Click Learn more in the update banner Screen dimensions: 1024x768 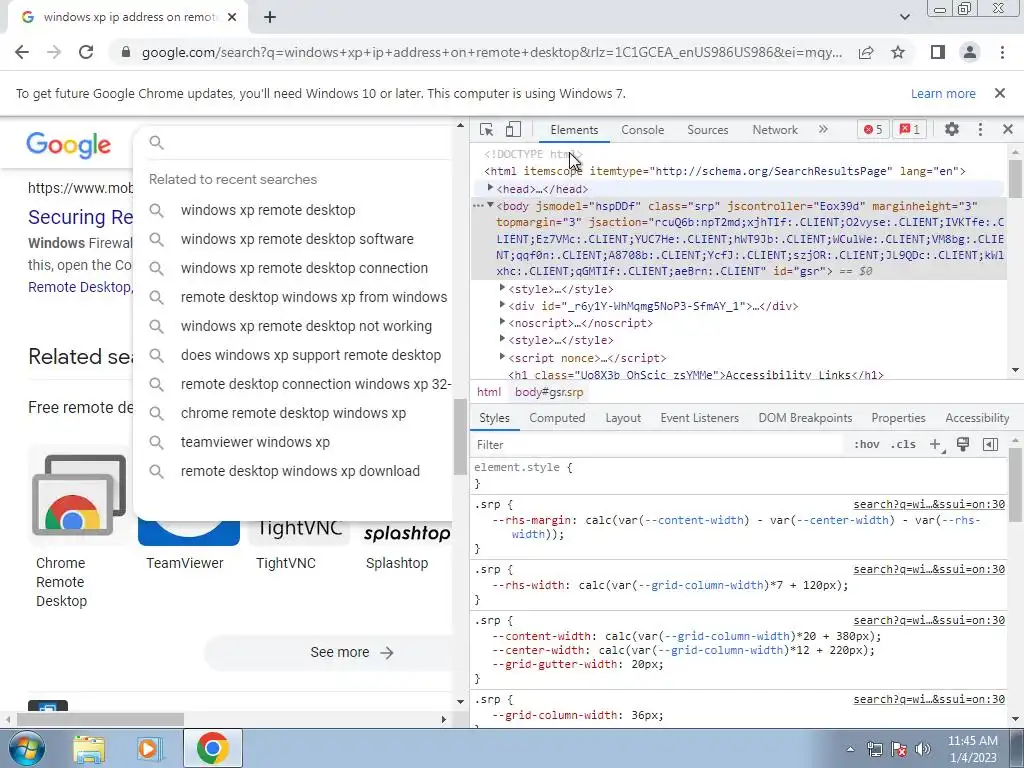coord(943,93)
